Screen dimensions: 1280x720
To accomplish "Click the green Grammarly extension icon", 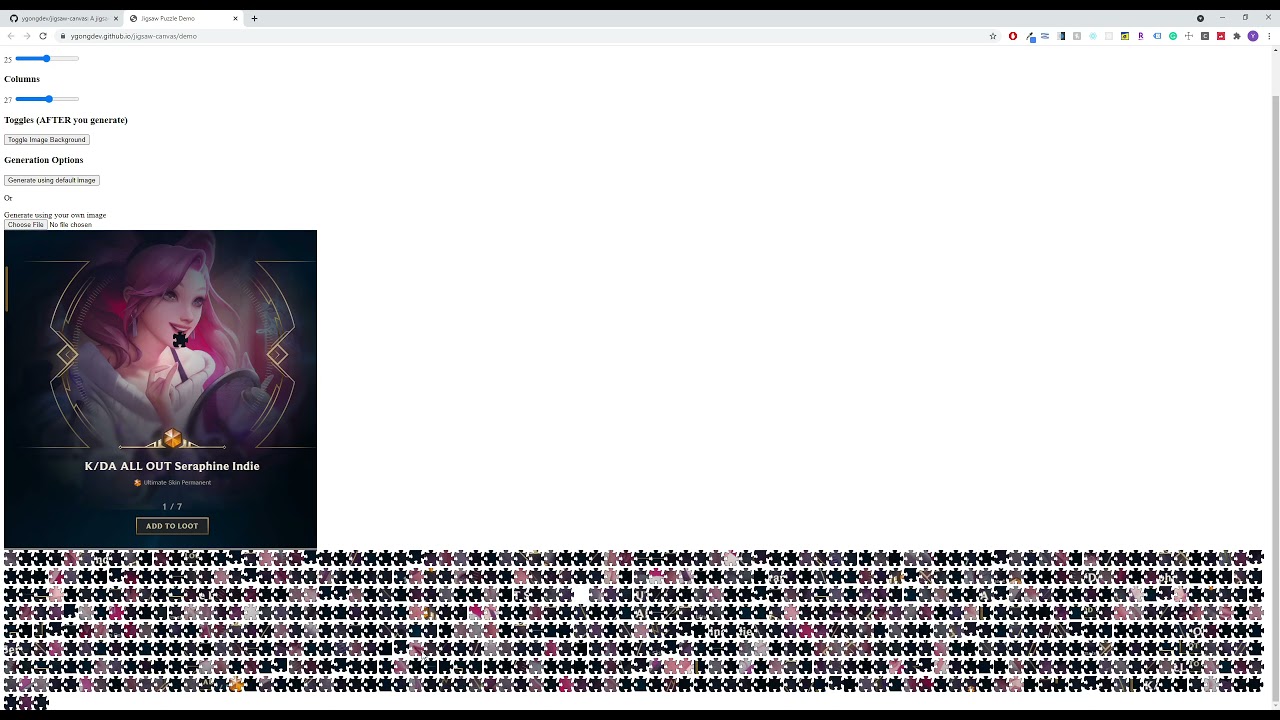I will [1173, 36].
